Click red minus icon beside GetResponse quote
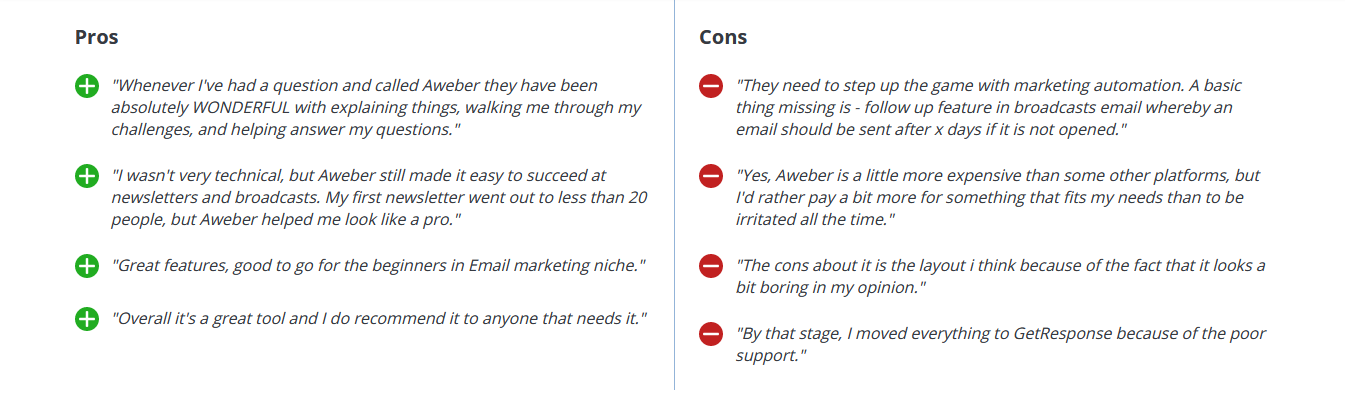The width and height of the screenshot is (1345, 403). pos(711,334)
